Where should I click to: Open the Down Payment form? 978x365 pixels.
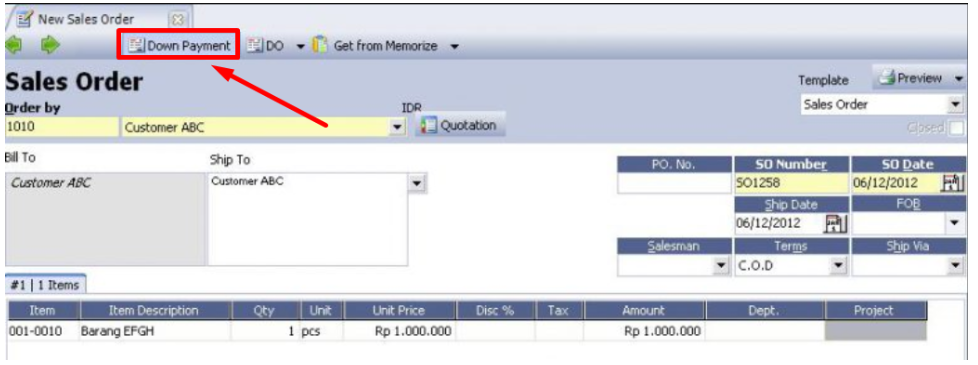(x=179, y=46)
